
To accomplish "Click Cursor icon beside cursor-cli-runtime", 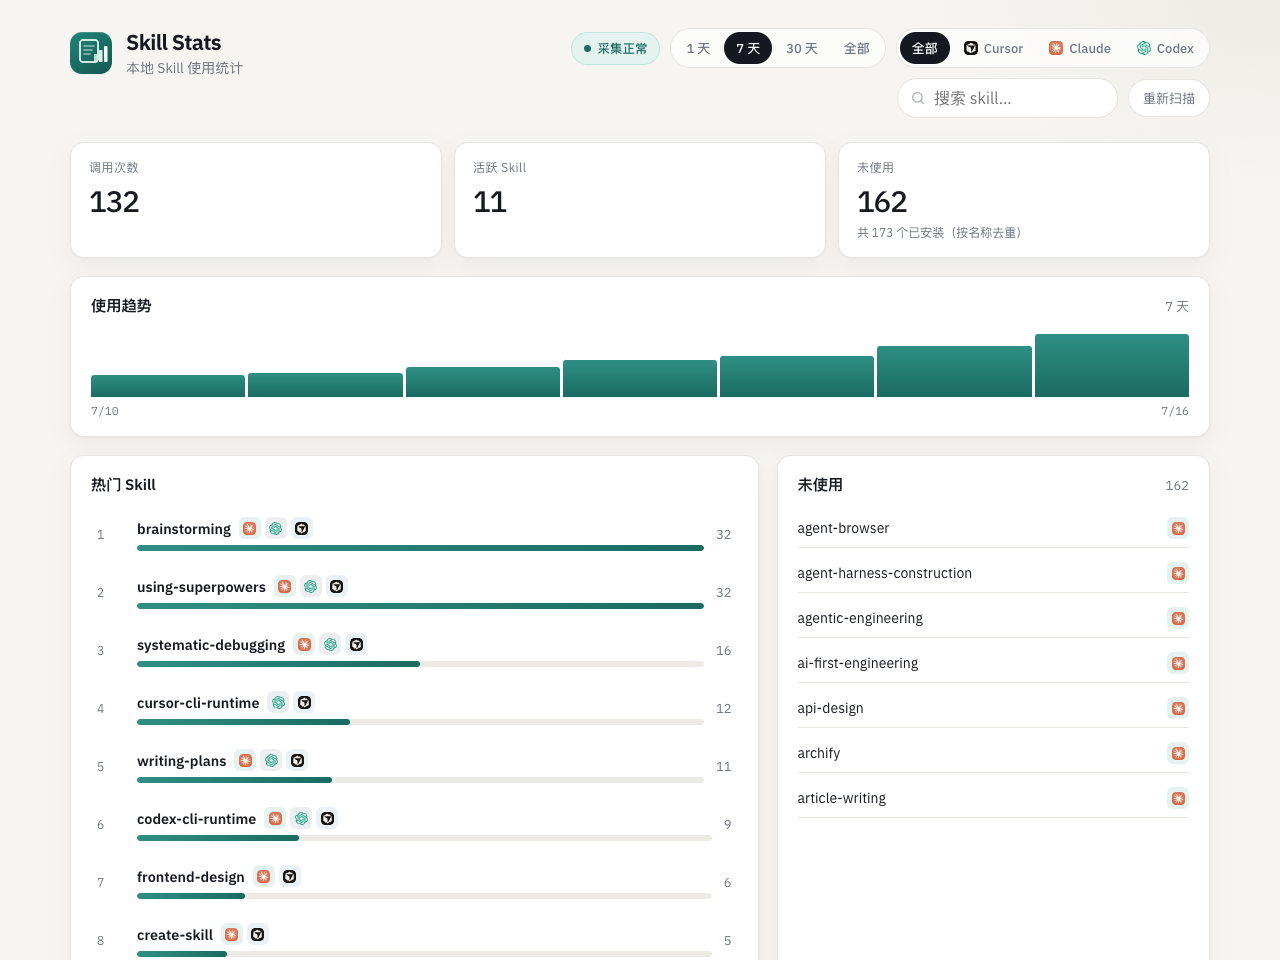I will point(305,702).
